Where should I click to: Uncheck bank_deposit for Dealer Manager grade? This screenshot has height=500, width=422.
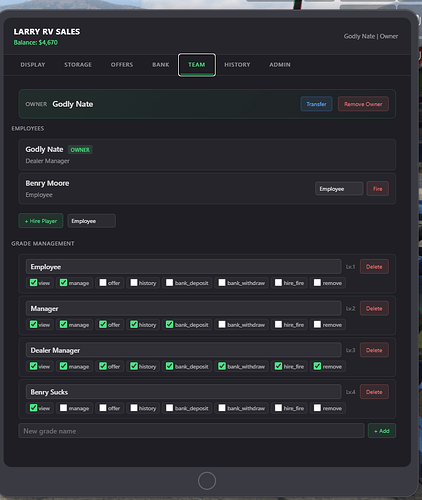tap(169, 366)
